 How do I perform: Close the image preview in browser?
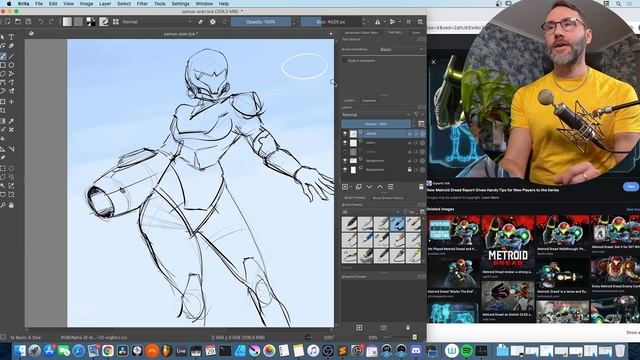click(x=433, y=62)
